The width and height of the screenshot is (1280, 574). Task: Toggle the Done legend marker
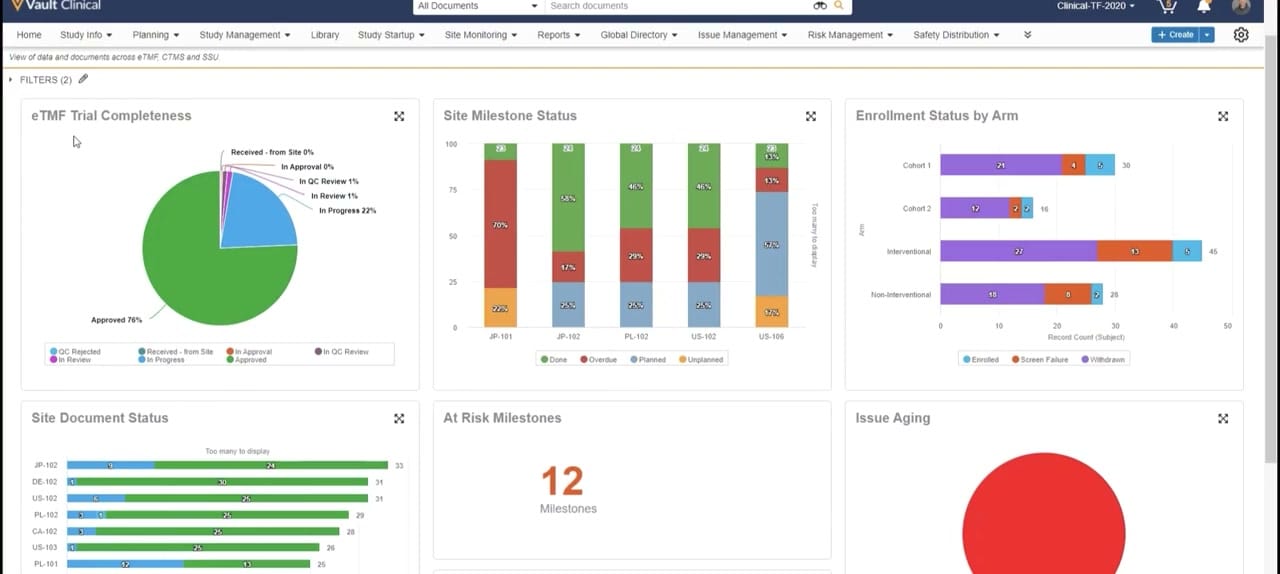click(545, 359)
